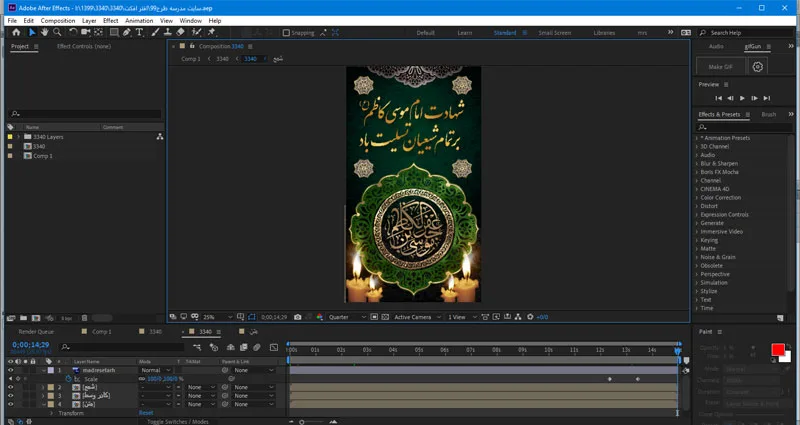Open the Graph Editor icon
The height and width of the screenshot is (425, 800).
(x=274, y=347)
